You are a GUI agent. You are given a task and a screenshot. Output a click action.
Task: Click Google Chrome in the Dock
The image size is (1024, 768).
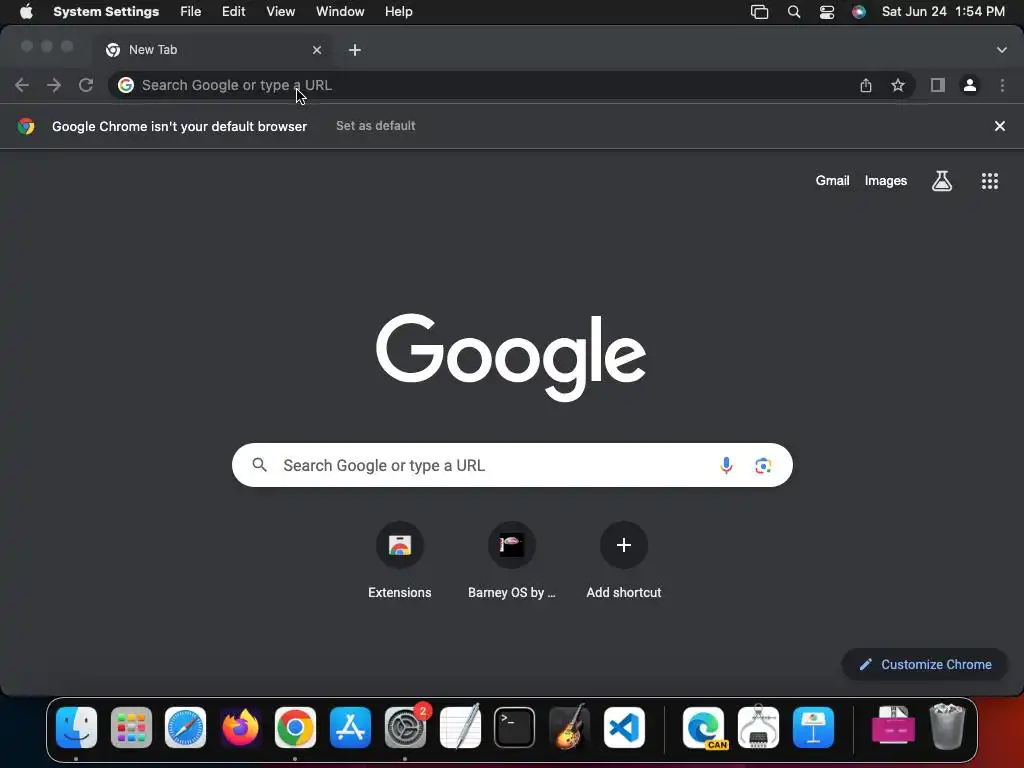click(x=295, y=727)
